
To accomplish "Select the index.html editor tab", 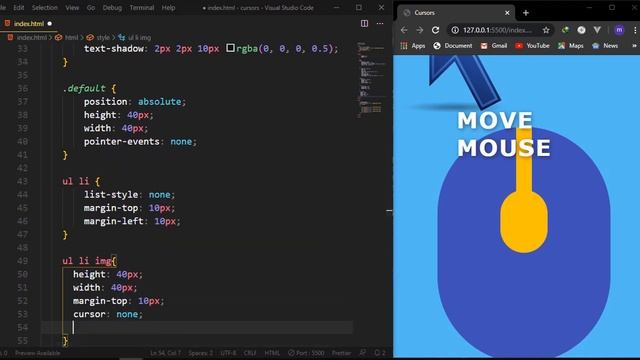I will pyautogui.click(x=28, y=24).
